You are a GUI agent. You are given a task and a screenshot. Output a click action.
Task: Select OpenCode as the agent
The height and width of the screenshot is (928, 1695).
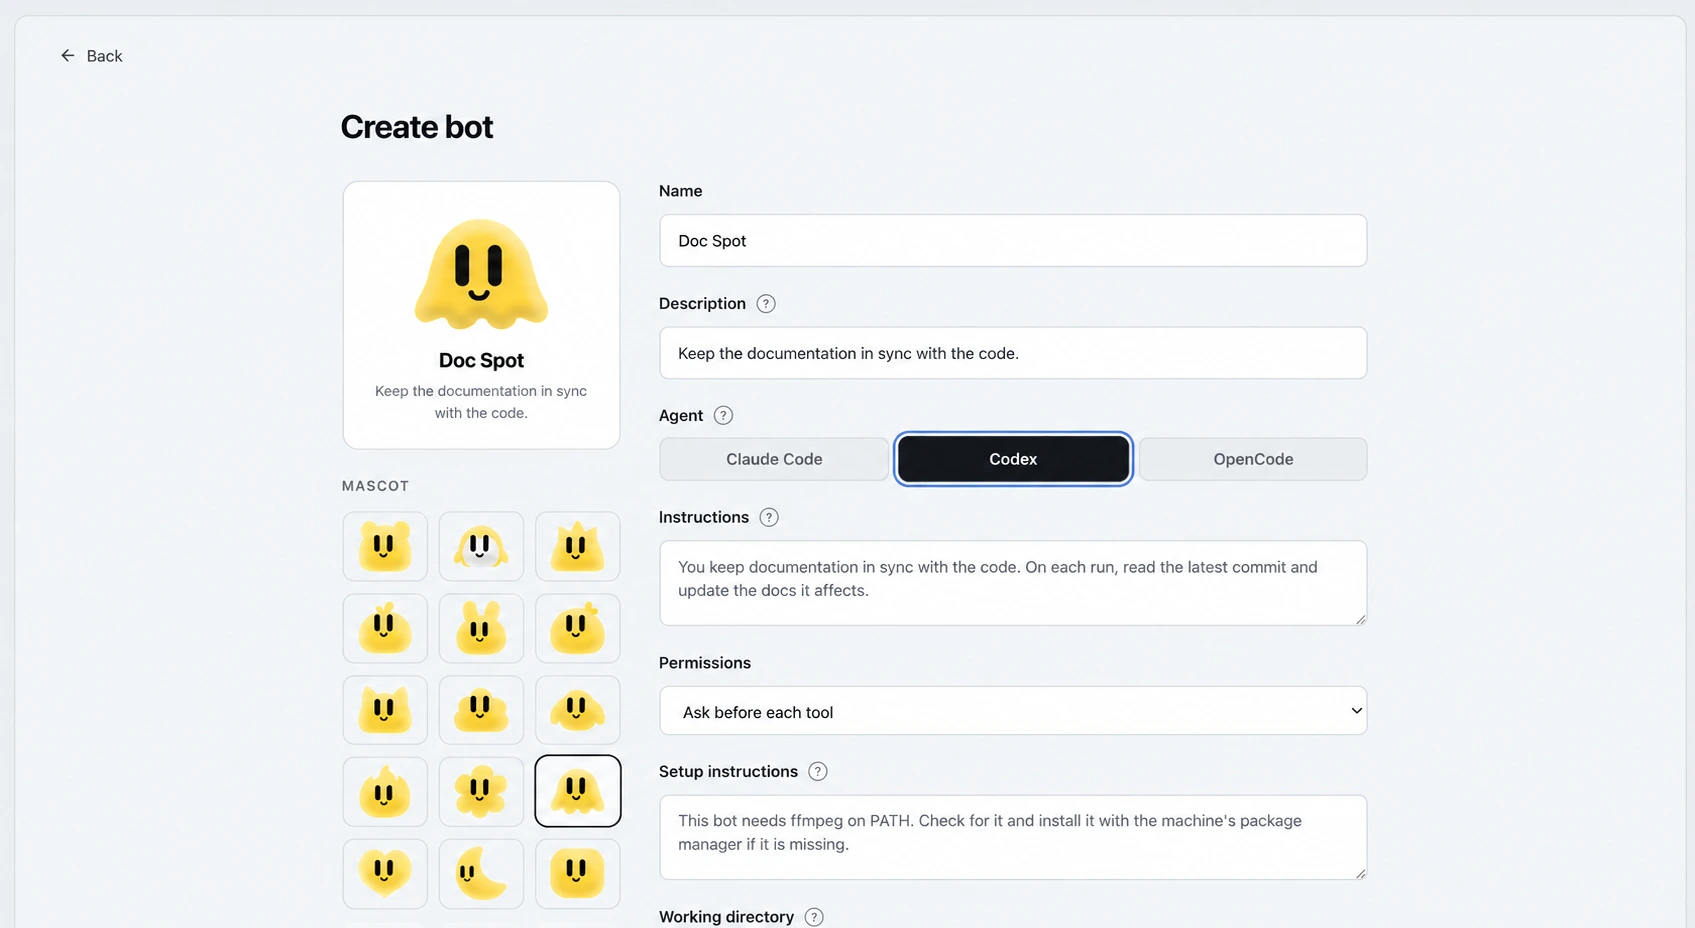(1253, 459)
